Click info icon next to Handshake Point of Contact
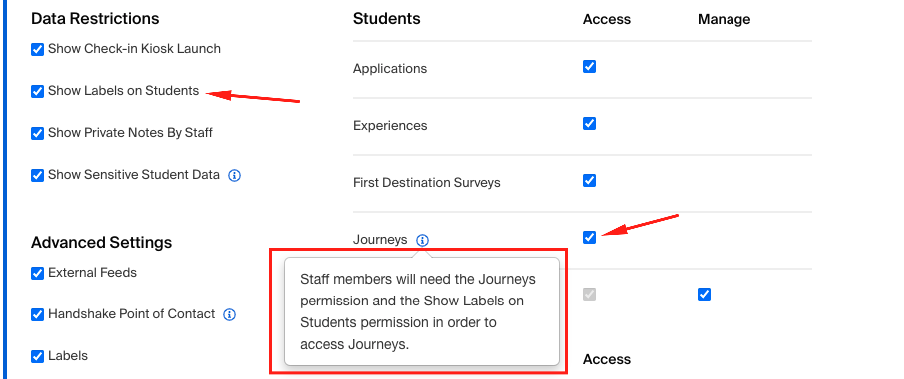 [229, 314]
